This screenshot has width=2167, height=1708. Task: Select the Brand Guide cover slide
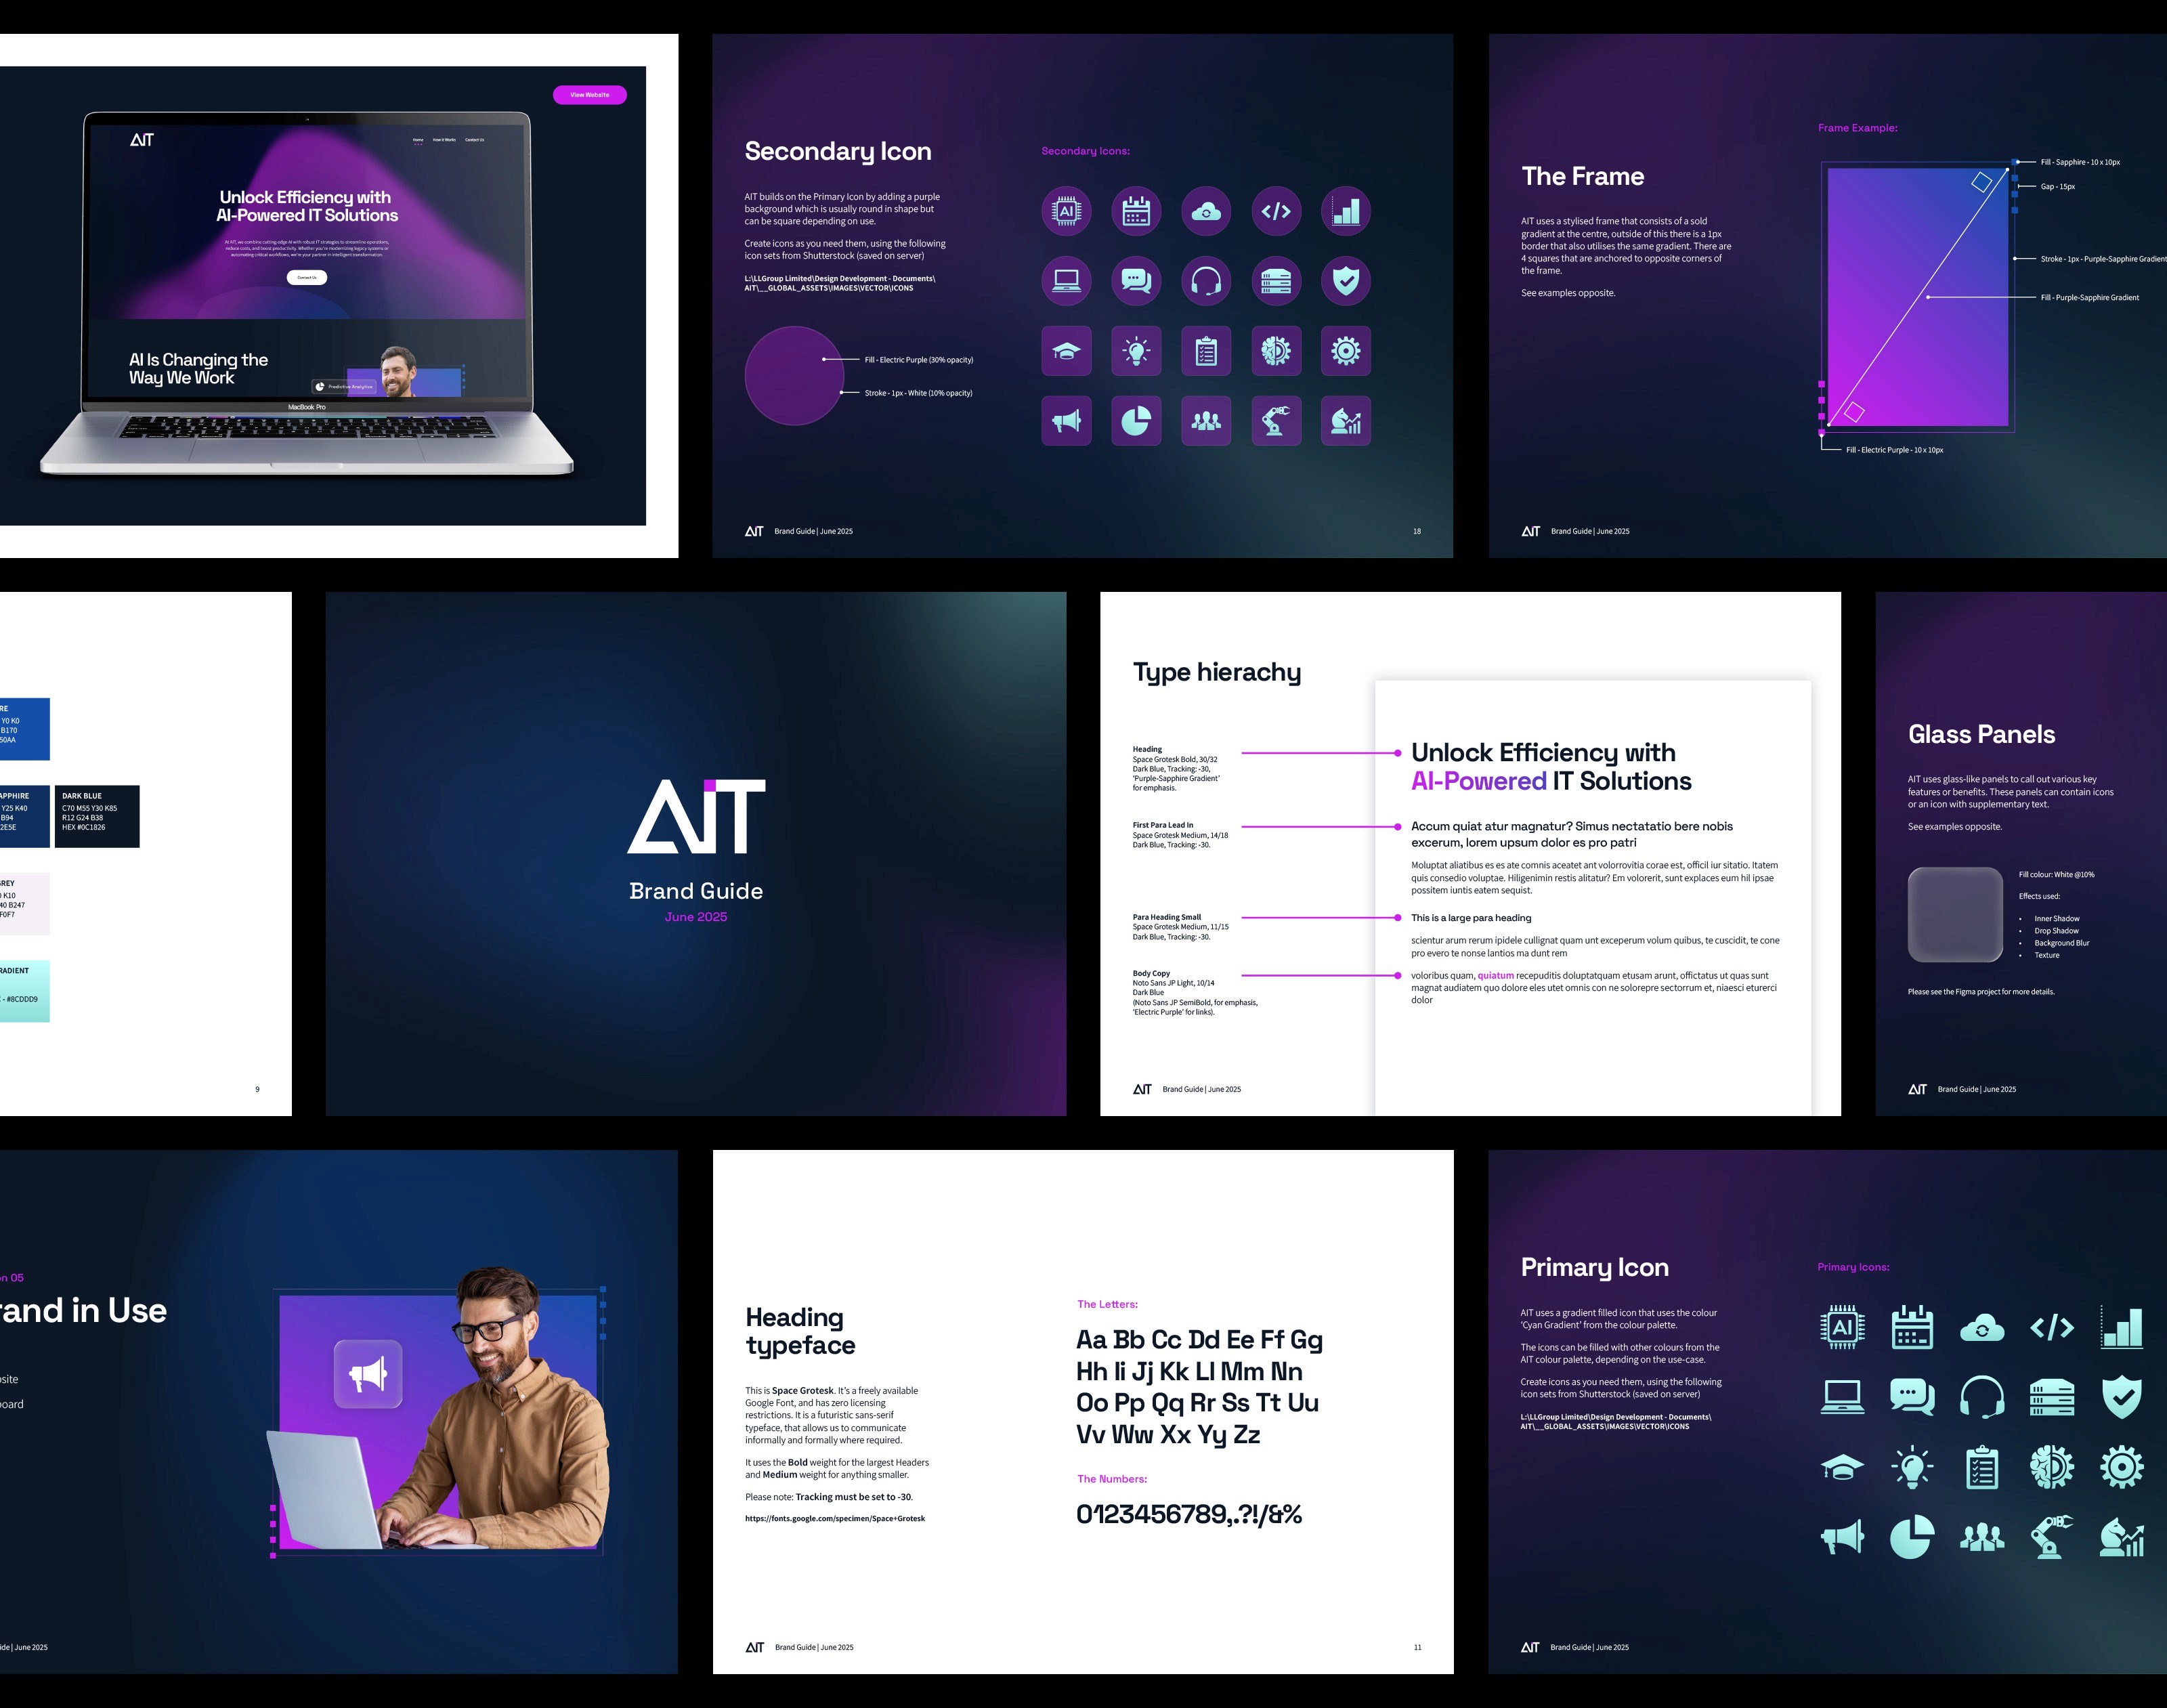point(696,853)
